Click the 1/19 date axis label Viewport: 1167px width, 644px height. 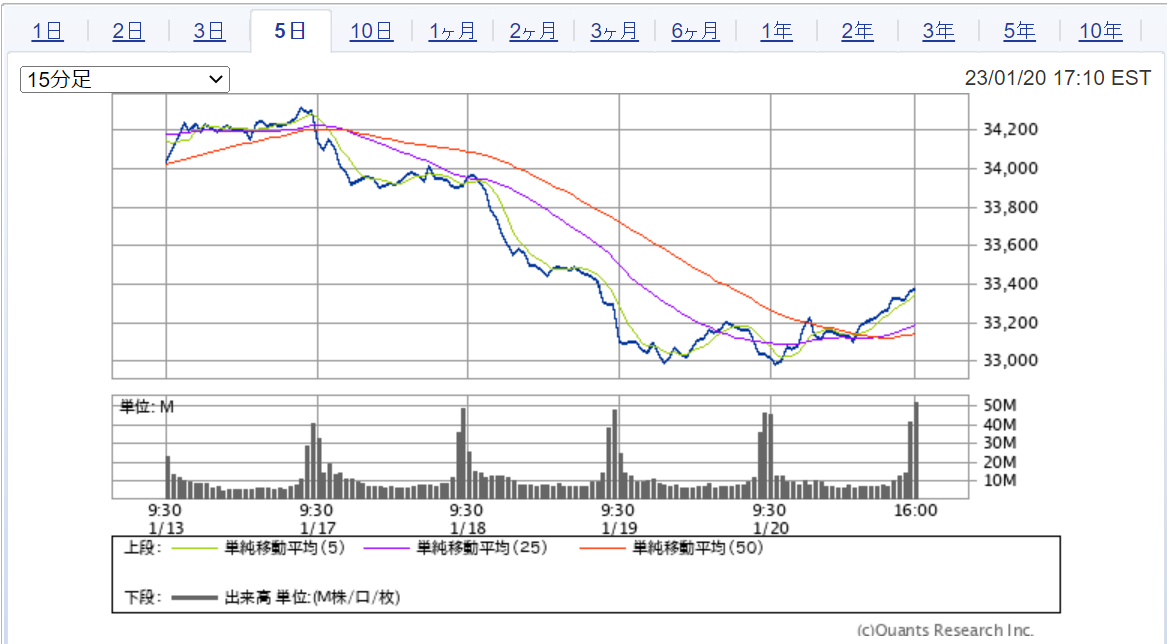pyautogui.click(x=618, y=528)
